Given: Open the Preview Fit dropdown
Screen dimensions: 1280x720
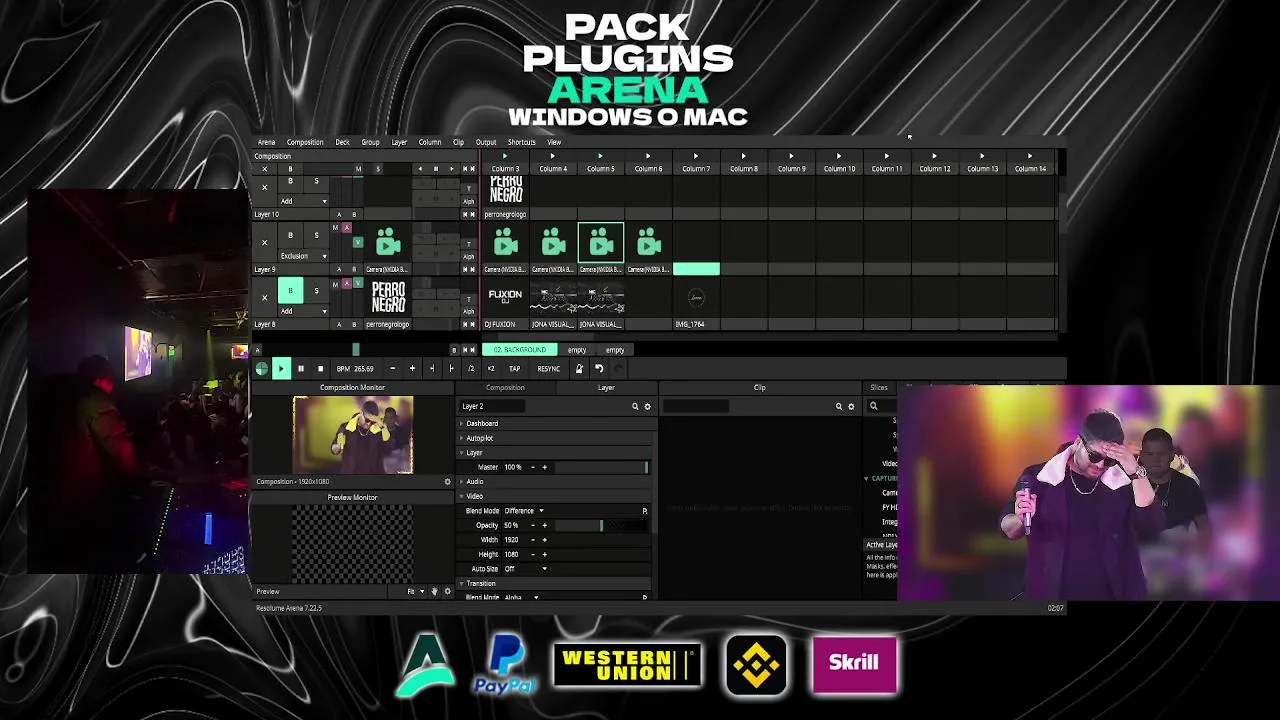Looking at the screenshot, I should tap(415, 592).
